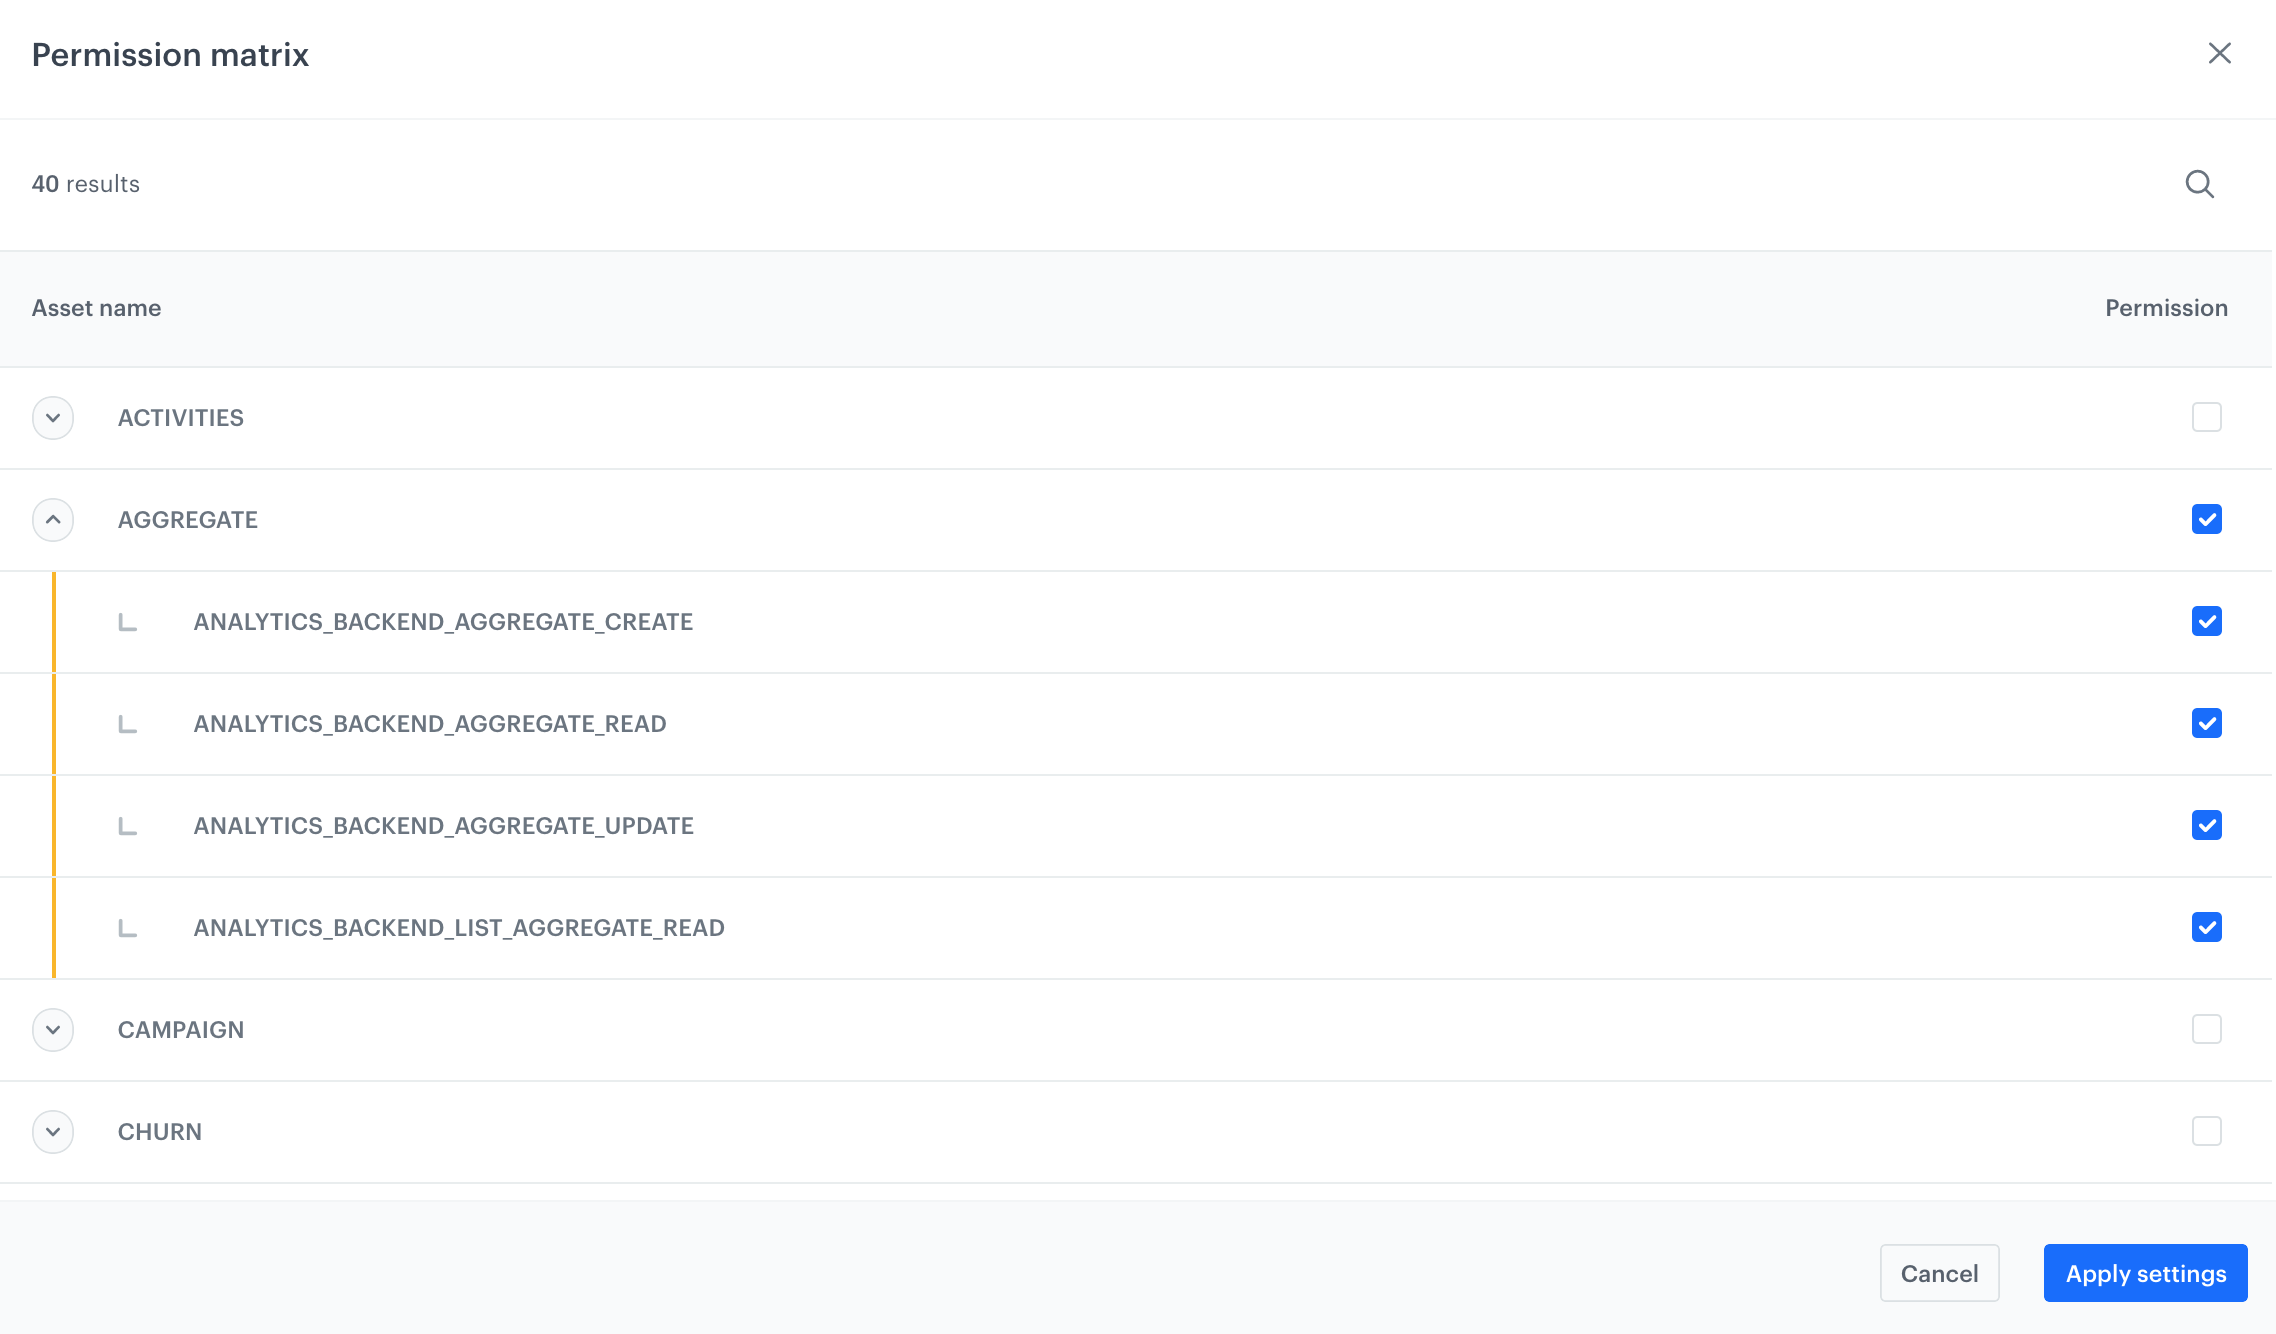The image size is (2276, 1334).
Task: Click the Apply settings button
Action: [2146, 1270]
